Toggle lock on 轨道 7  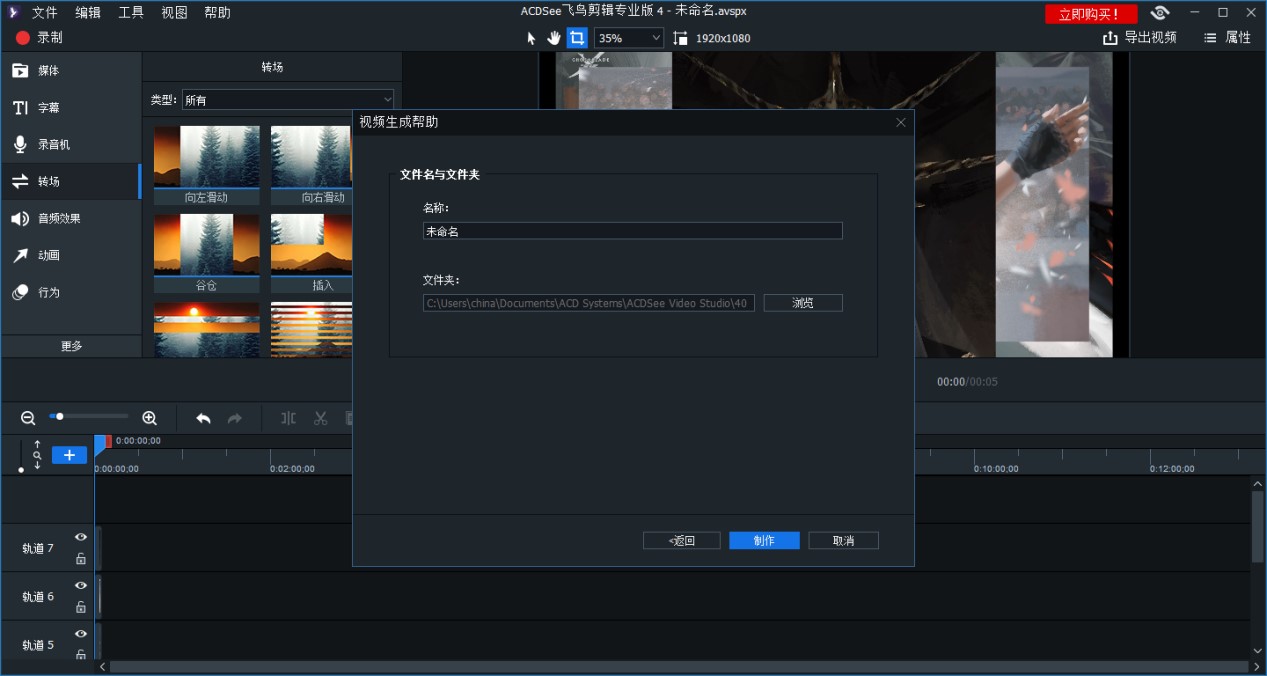click(81, 559)
